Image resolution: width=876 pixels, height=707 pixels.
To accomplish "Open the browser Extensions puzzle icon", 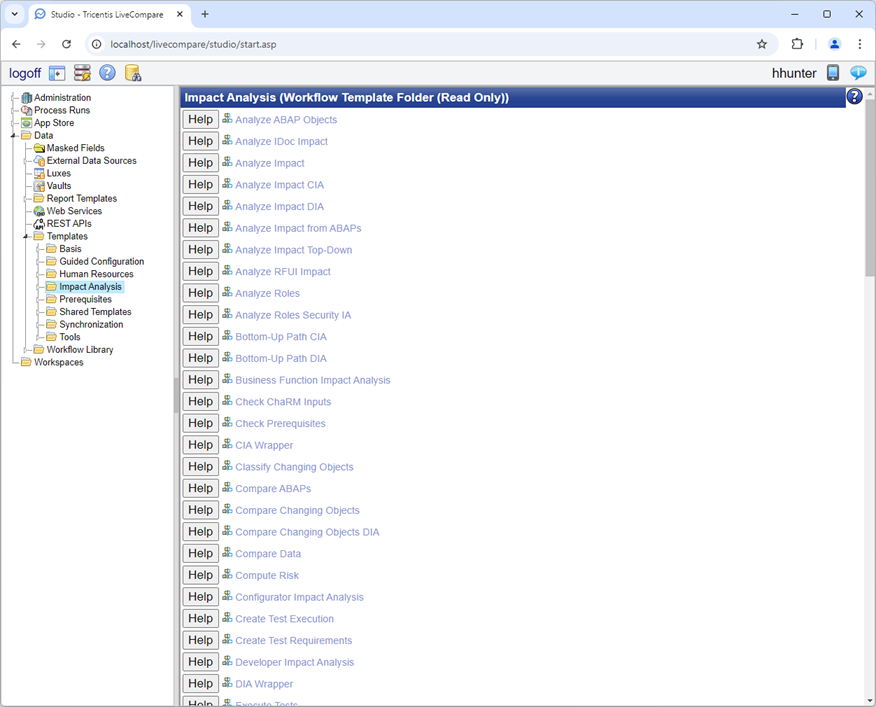I will [x=797, y=44].
